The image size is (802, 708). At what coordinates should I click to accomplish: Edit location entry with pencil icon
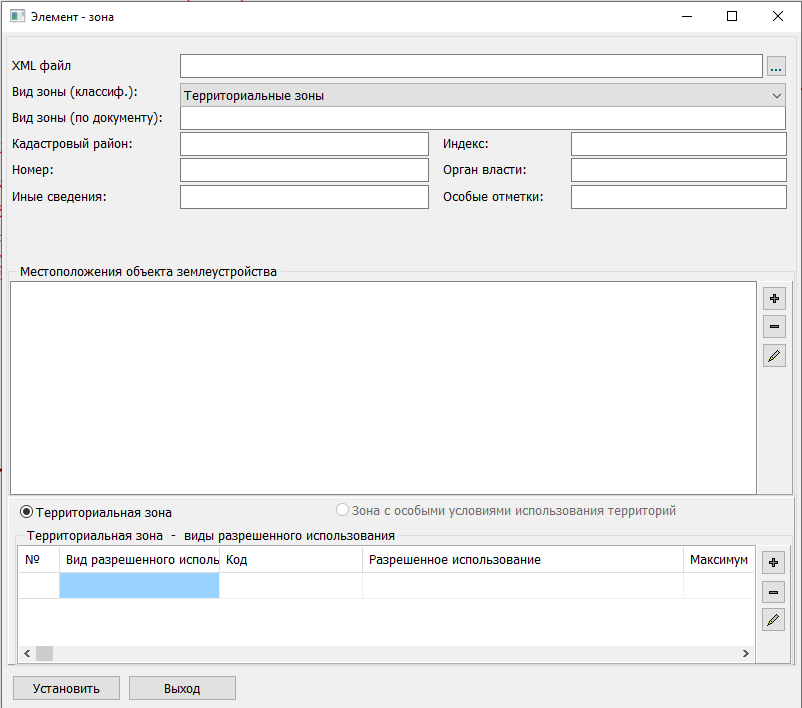(x=774, y=356)
